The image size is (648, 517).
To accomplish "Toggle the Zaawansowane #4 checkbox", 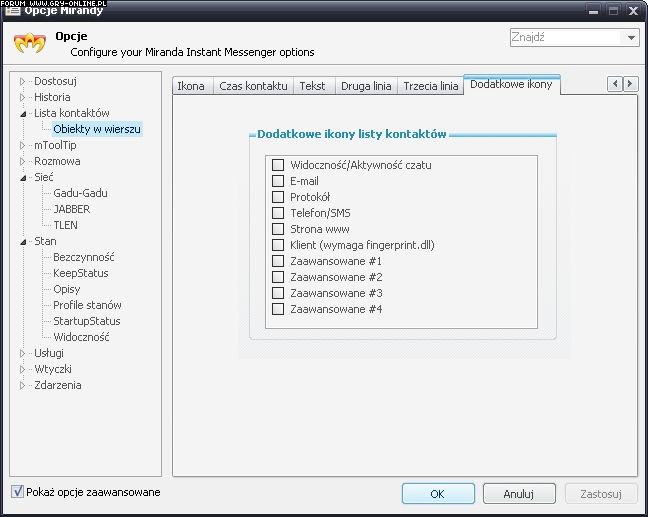I will pyautogui.click(x=278, y=309).
